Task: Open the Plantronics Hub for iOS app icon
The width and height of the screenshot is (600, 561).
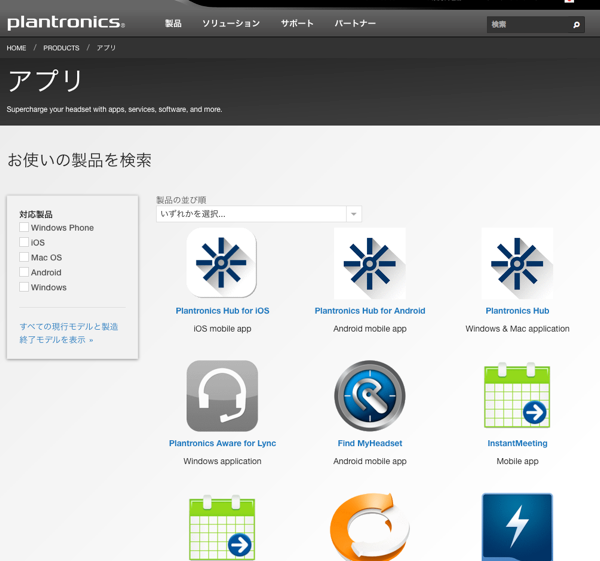Action: pyautogui.click(x=222, y=263)
